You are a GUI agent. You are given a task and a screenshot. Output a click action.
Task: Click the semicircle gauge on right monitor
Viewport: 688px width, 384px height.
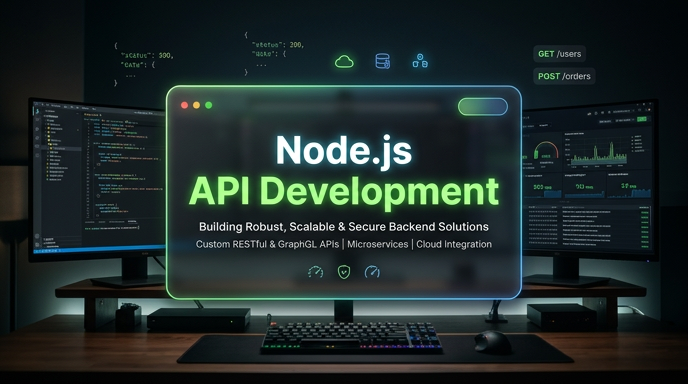click(545, 151)
